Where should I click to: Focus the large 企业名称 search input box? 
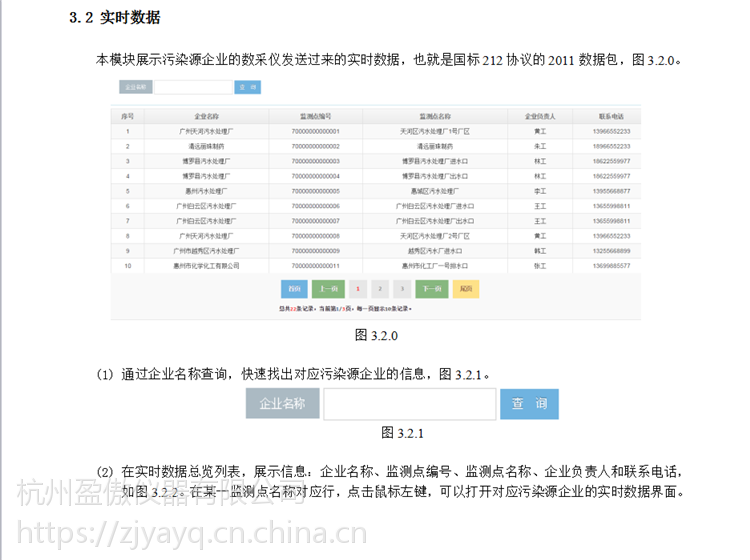[409, 404]
